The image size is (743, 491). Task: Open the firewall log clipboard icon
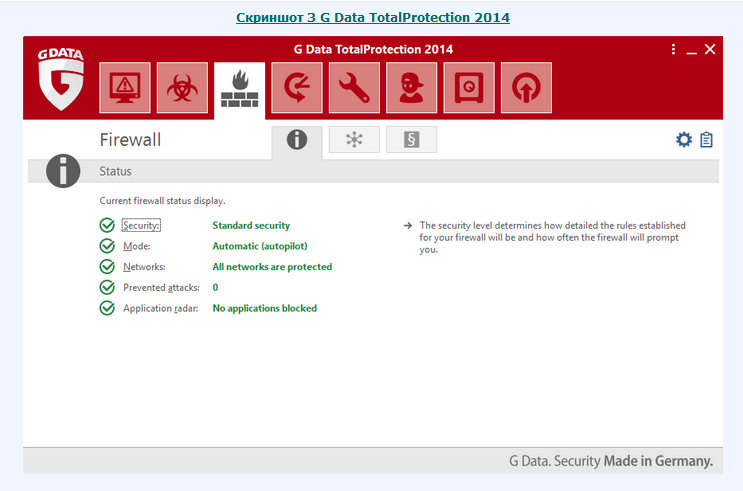(x=707, y=140)
